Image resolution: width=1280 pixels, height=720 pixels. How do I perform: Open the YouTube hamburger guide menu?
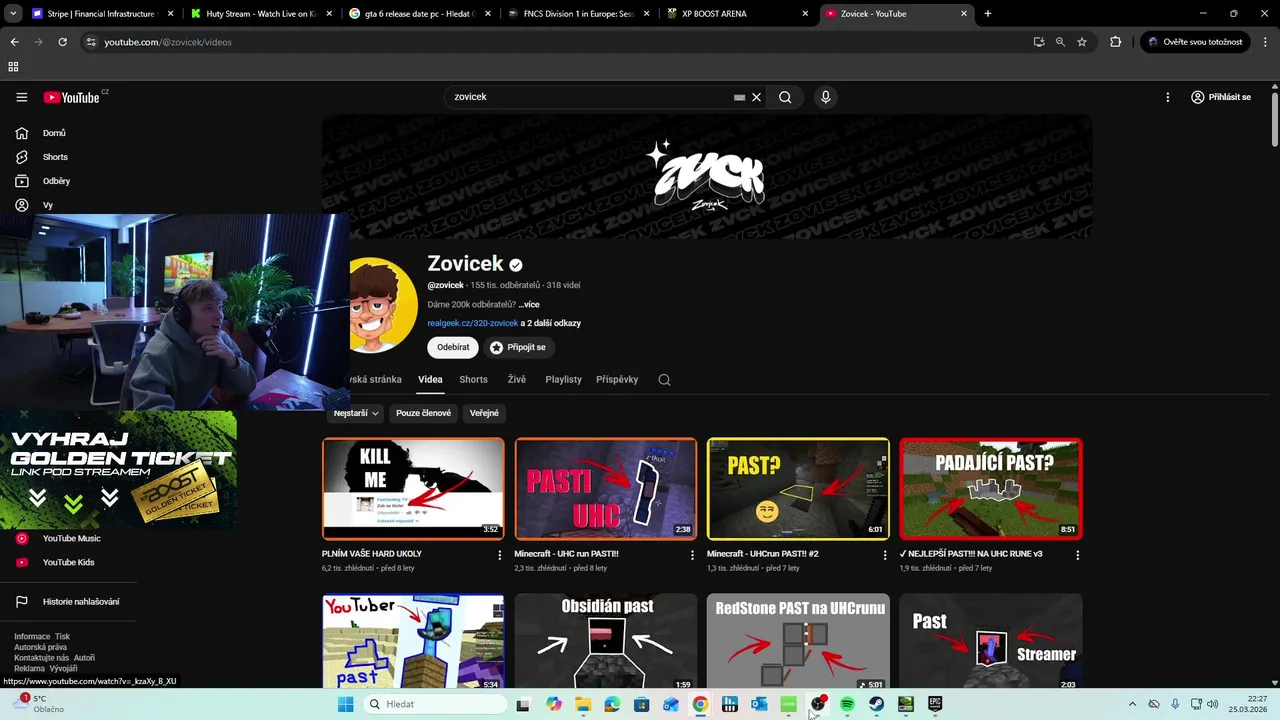(x=21, y=97)
